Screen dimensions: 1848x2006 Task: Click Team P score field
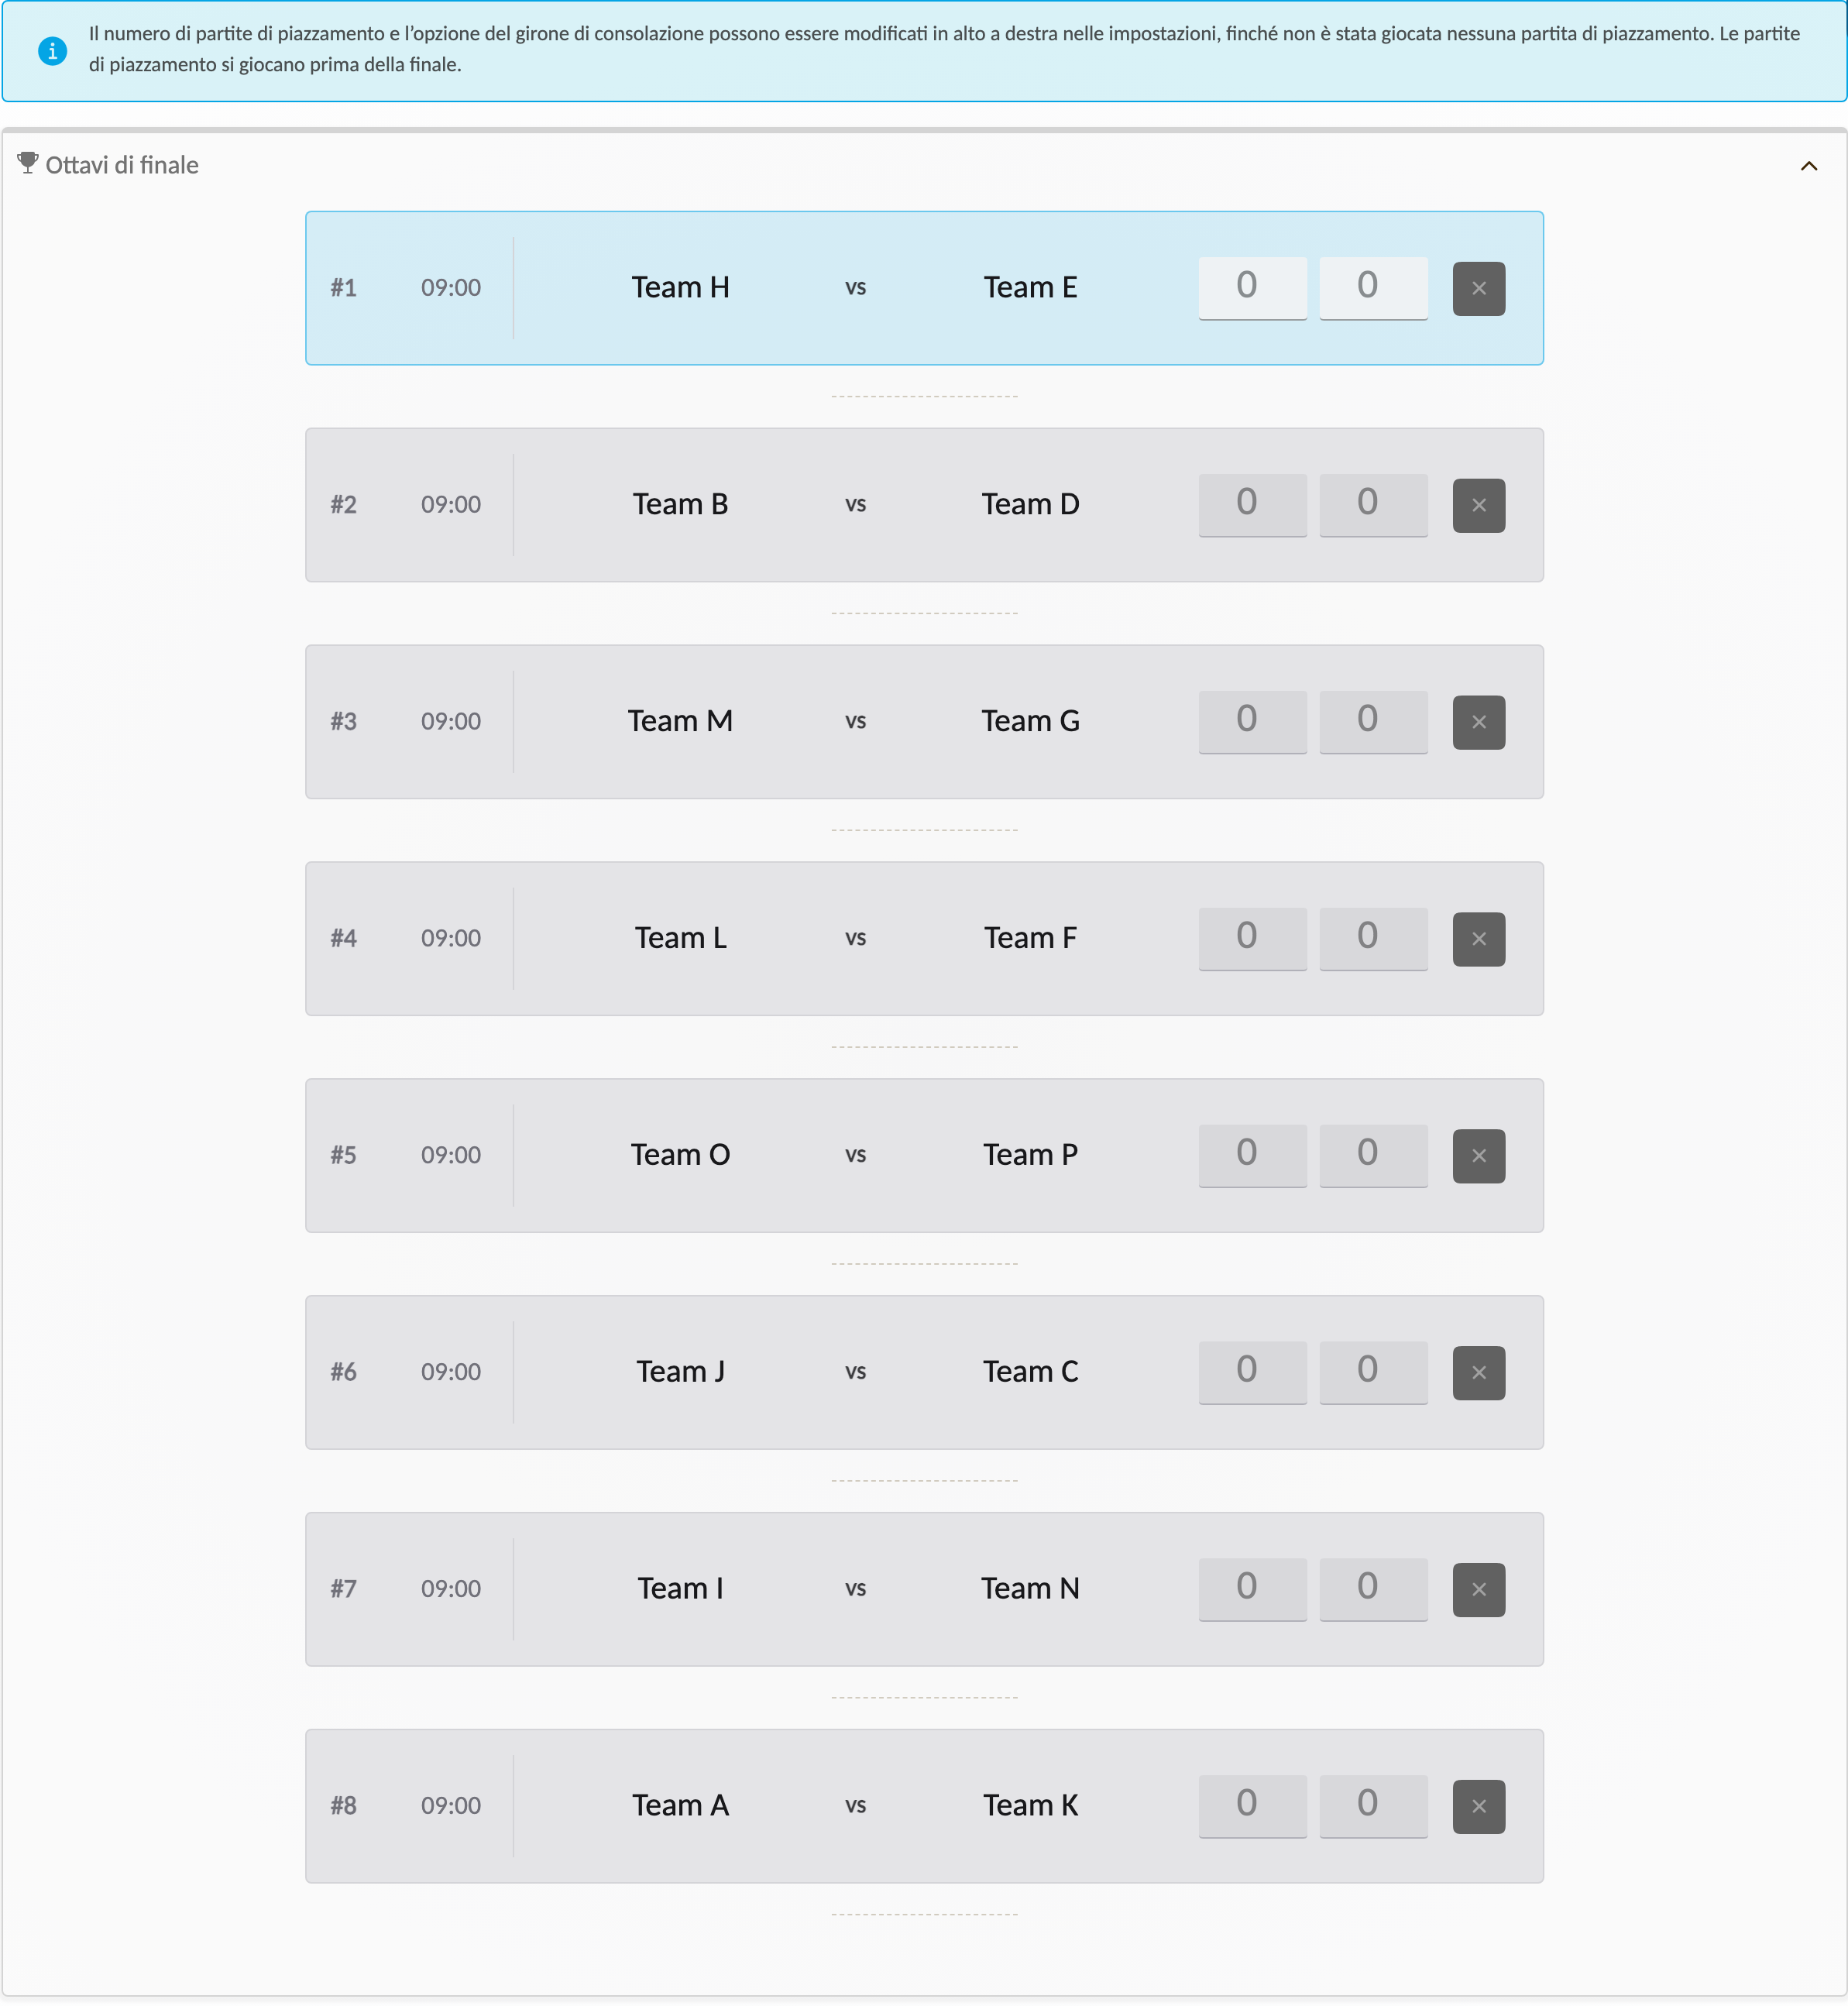coord(1373,1156)
